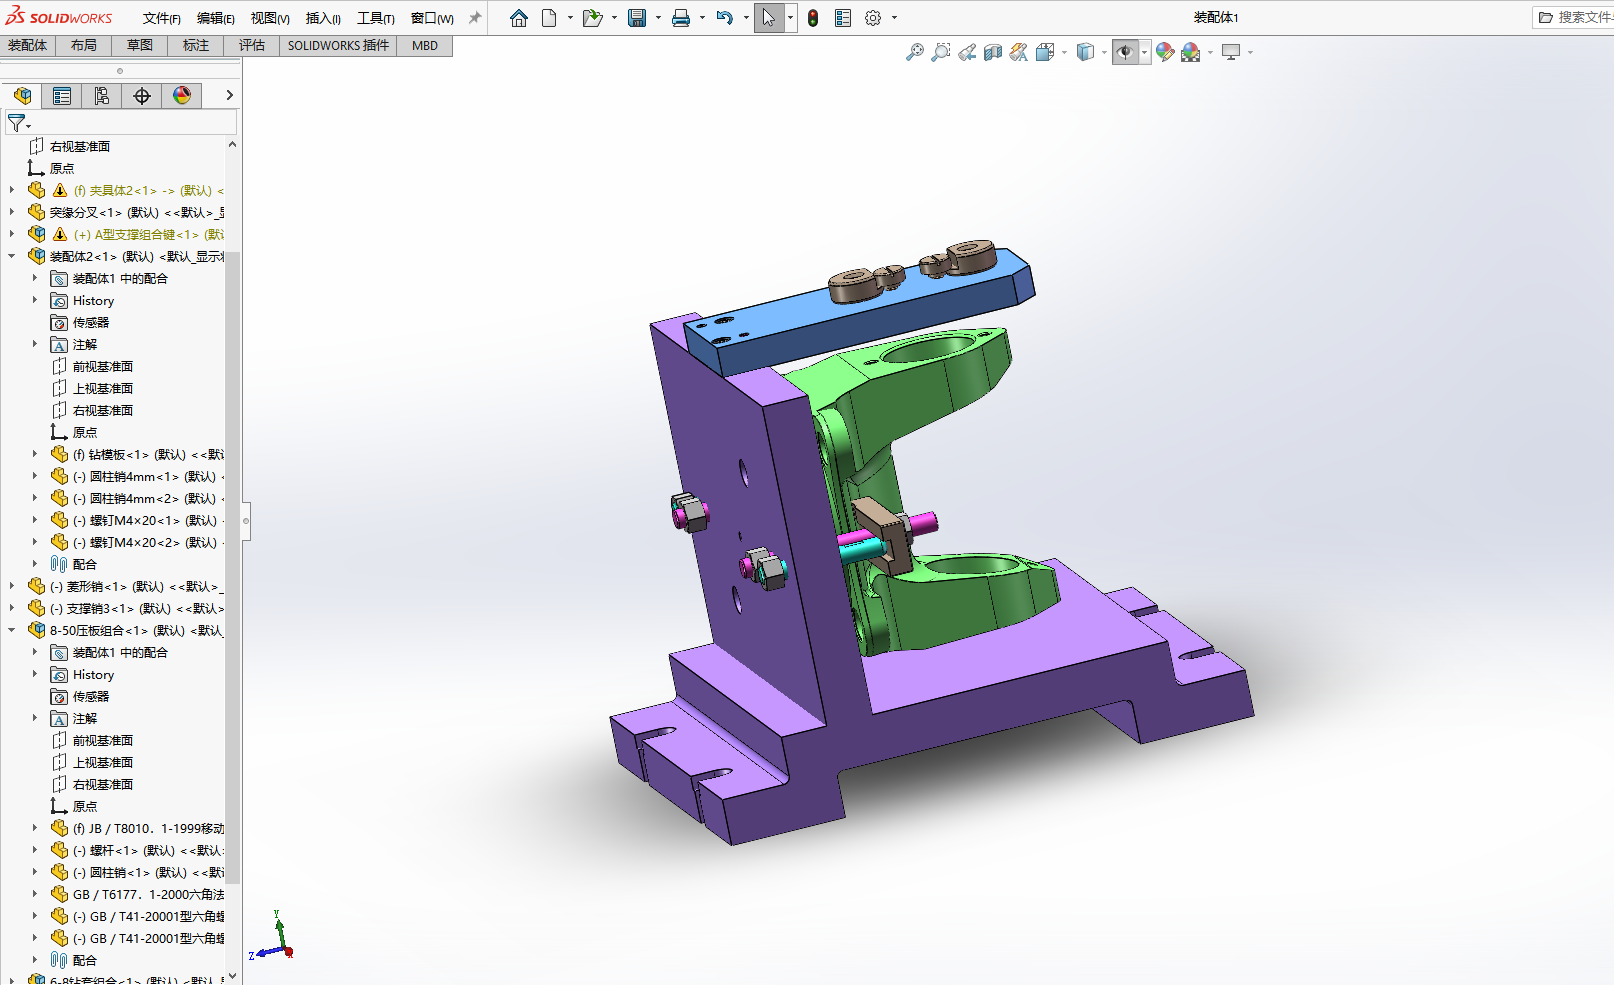Viewport: 1614px width, 985px height.
Task: Click the panel collapse handle on the tree edge
Action: pyautogui.click(x=246, y=520)
